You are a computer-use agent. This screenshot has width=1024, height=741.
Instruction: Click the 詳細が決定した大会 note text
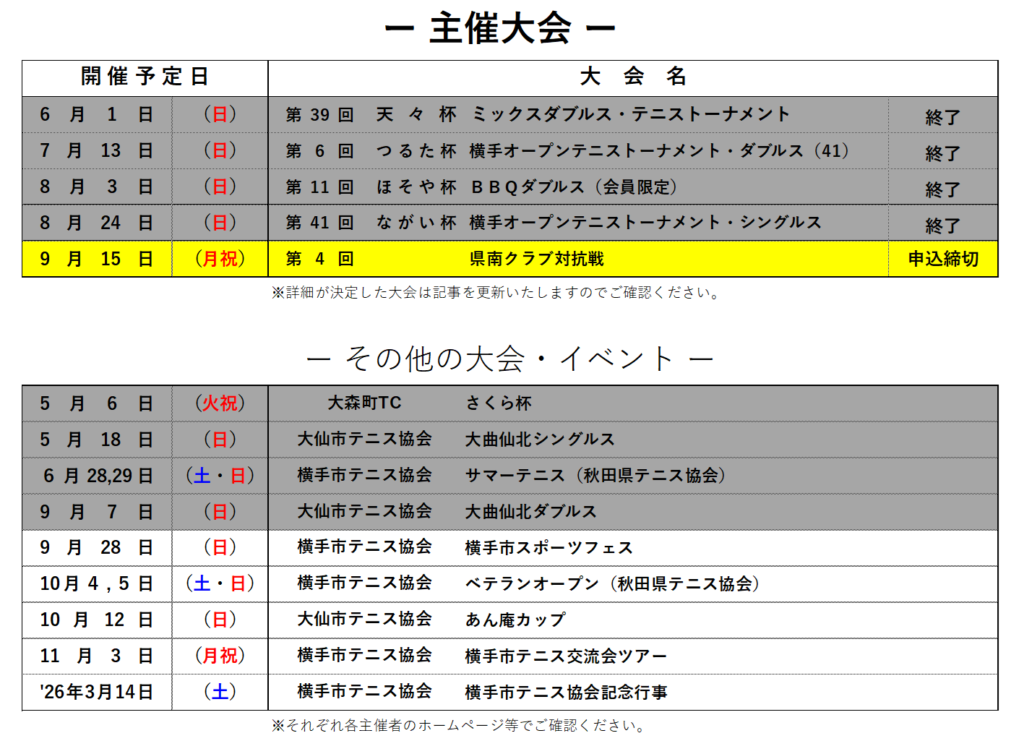(495, 292)
